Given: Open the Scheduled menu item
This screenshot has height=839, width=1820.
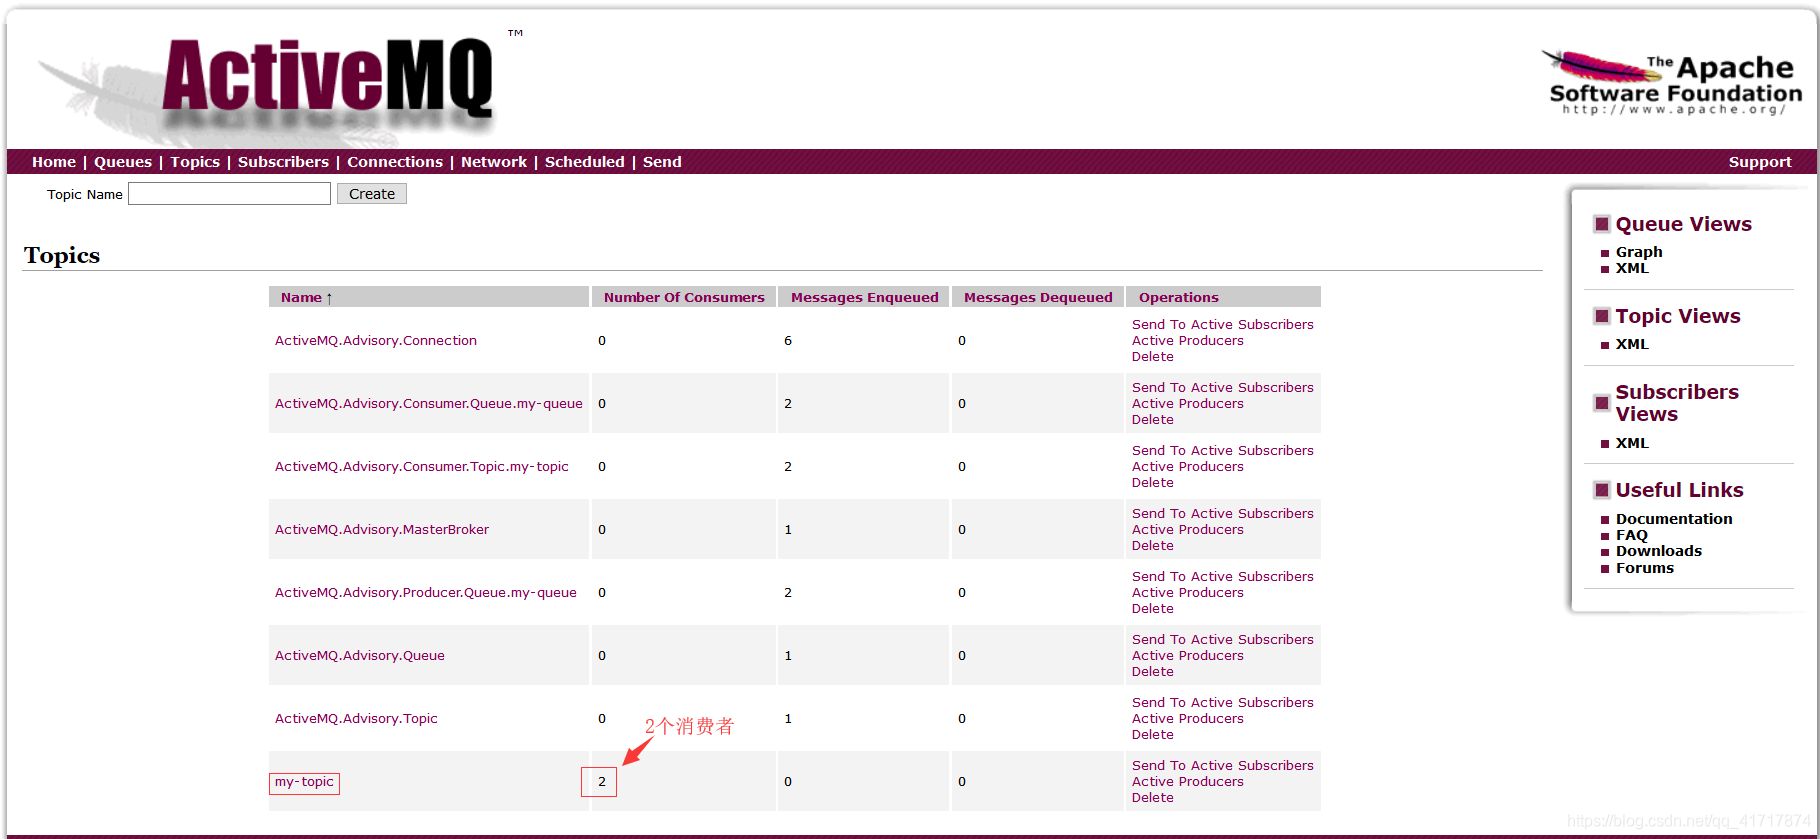Looking at the screenshot, I should (x=585, y=162).
